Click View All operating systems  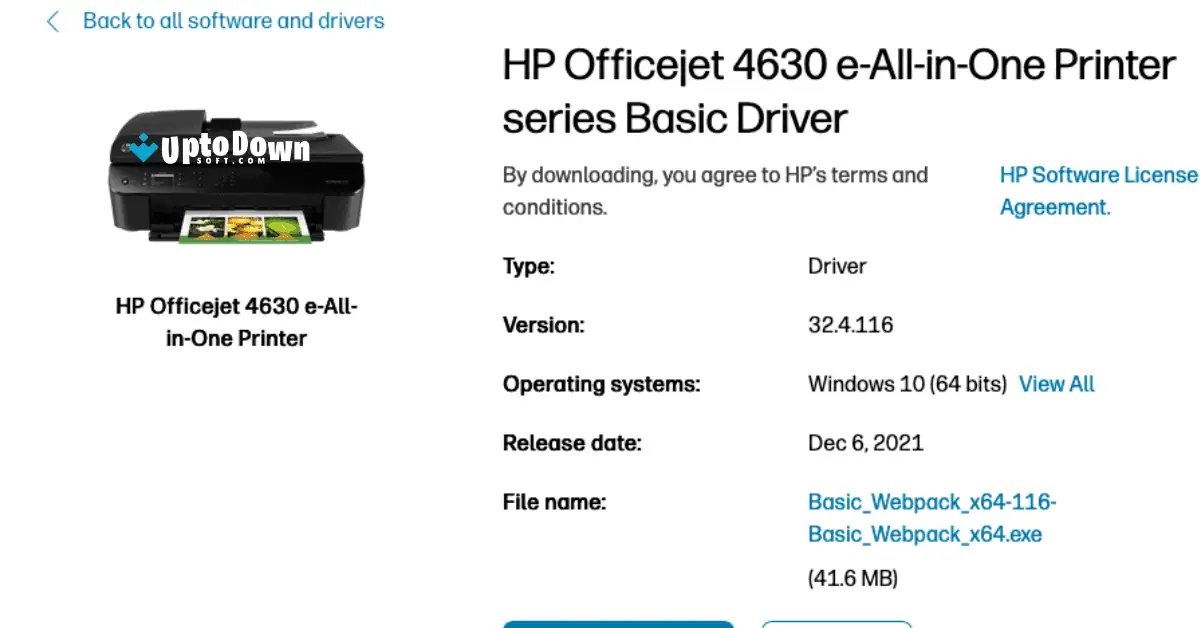[1056, 383]
